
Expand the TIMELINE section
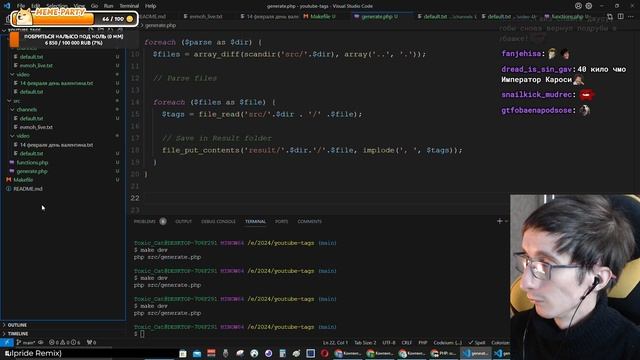pos(63,333)
